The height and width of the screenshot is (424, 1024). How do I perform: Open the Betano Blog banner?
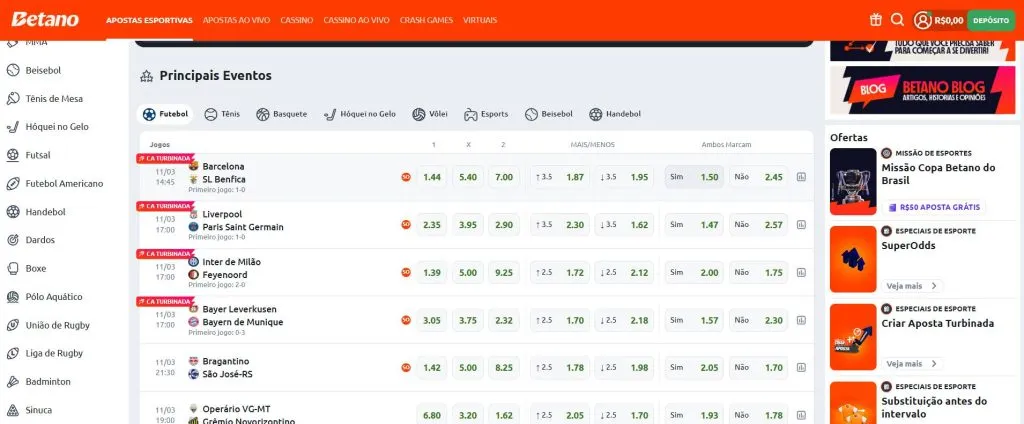tap(922, 90)
